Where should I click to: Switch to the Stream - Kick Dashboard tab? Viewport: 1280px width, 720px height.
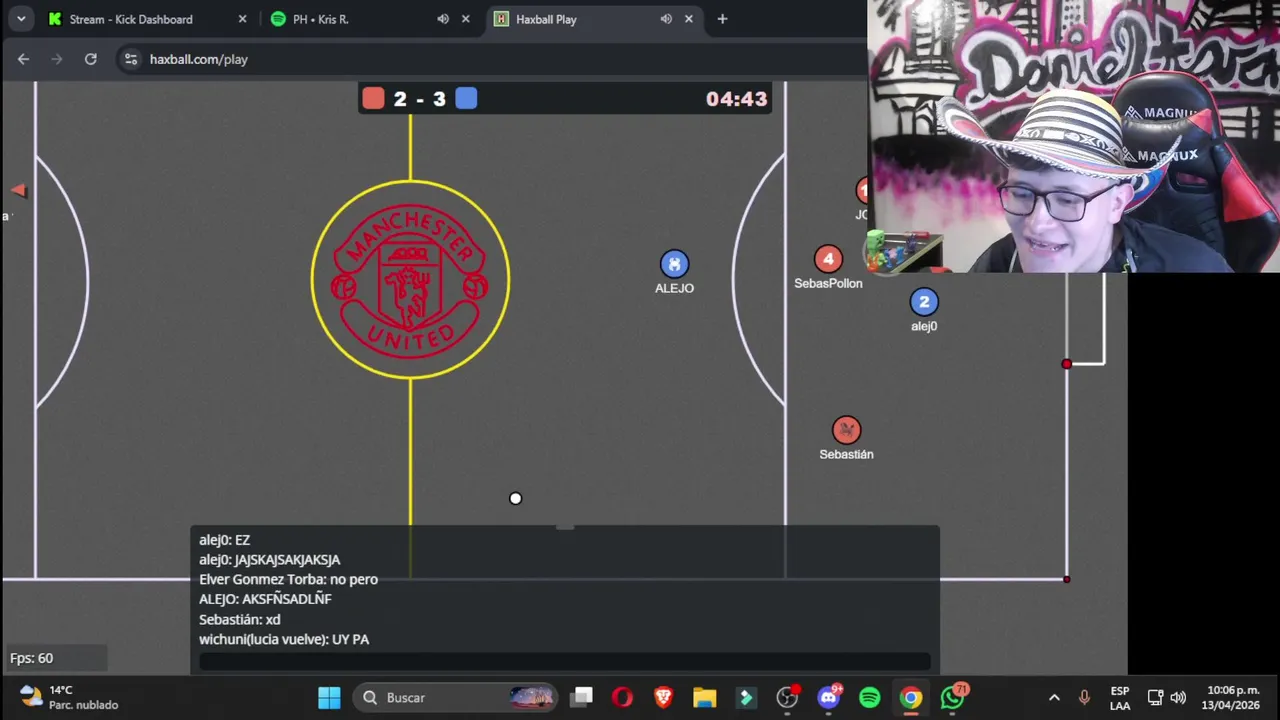(x=130, y=19)
